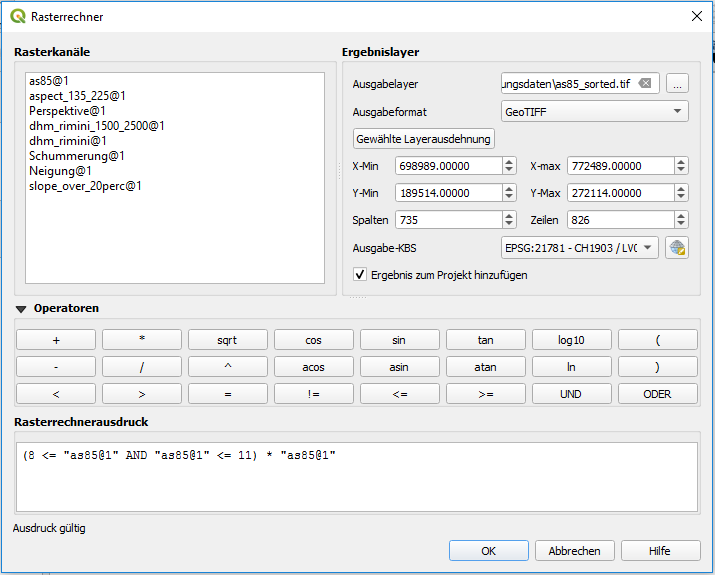Click the CRS selector globe icon
The width and height of the screenshot is (715, 575).
(x=677, y=248)
